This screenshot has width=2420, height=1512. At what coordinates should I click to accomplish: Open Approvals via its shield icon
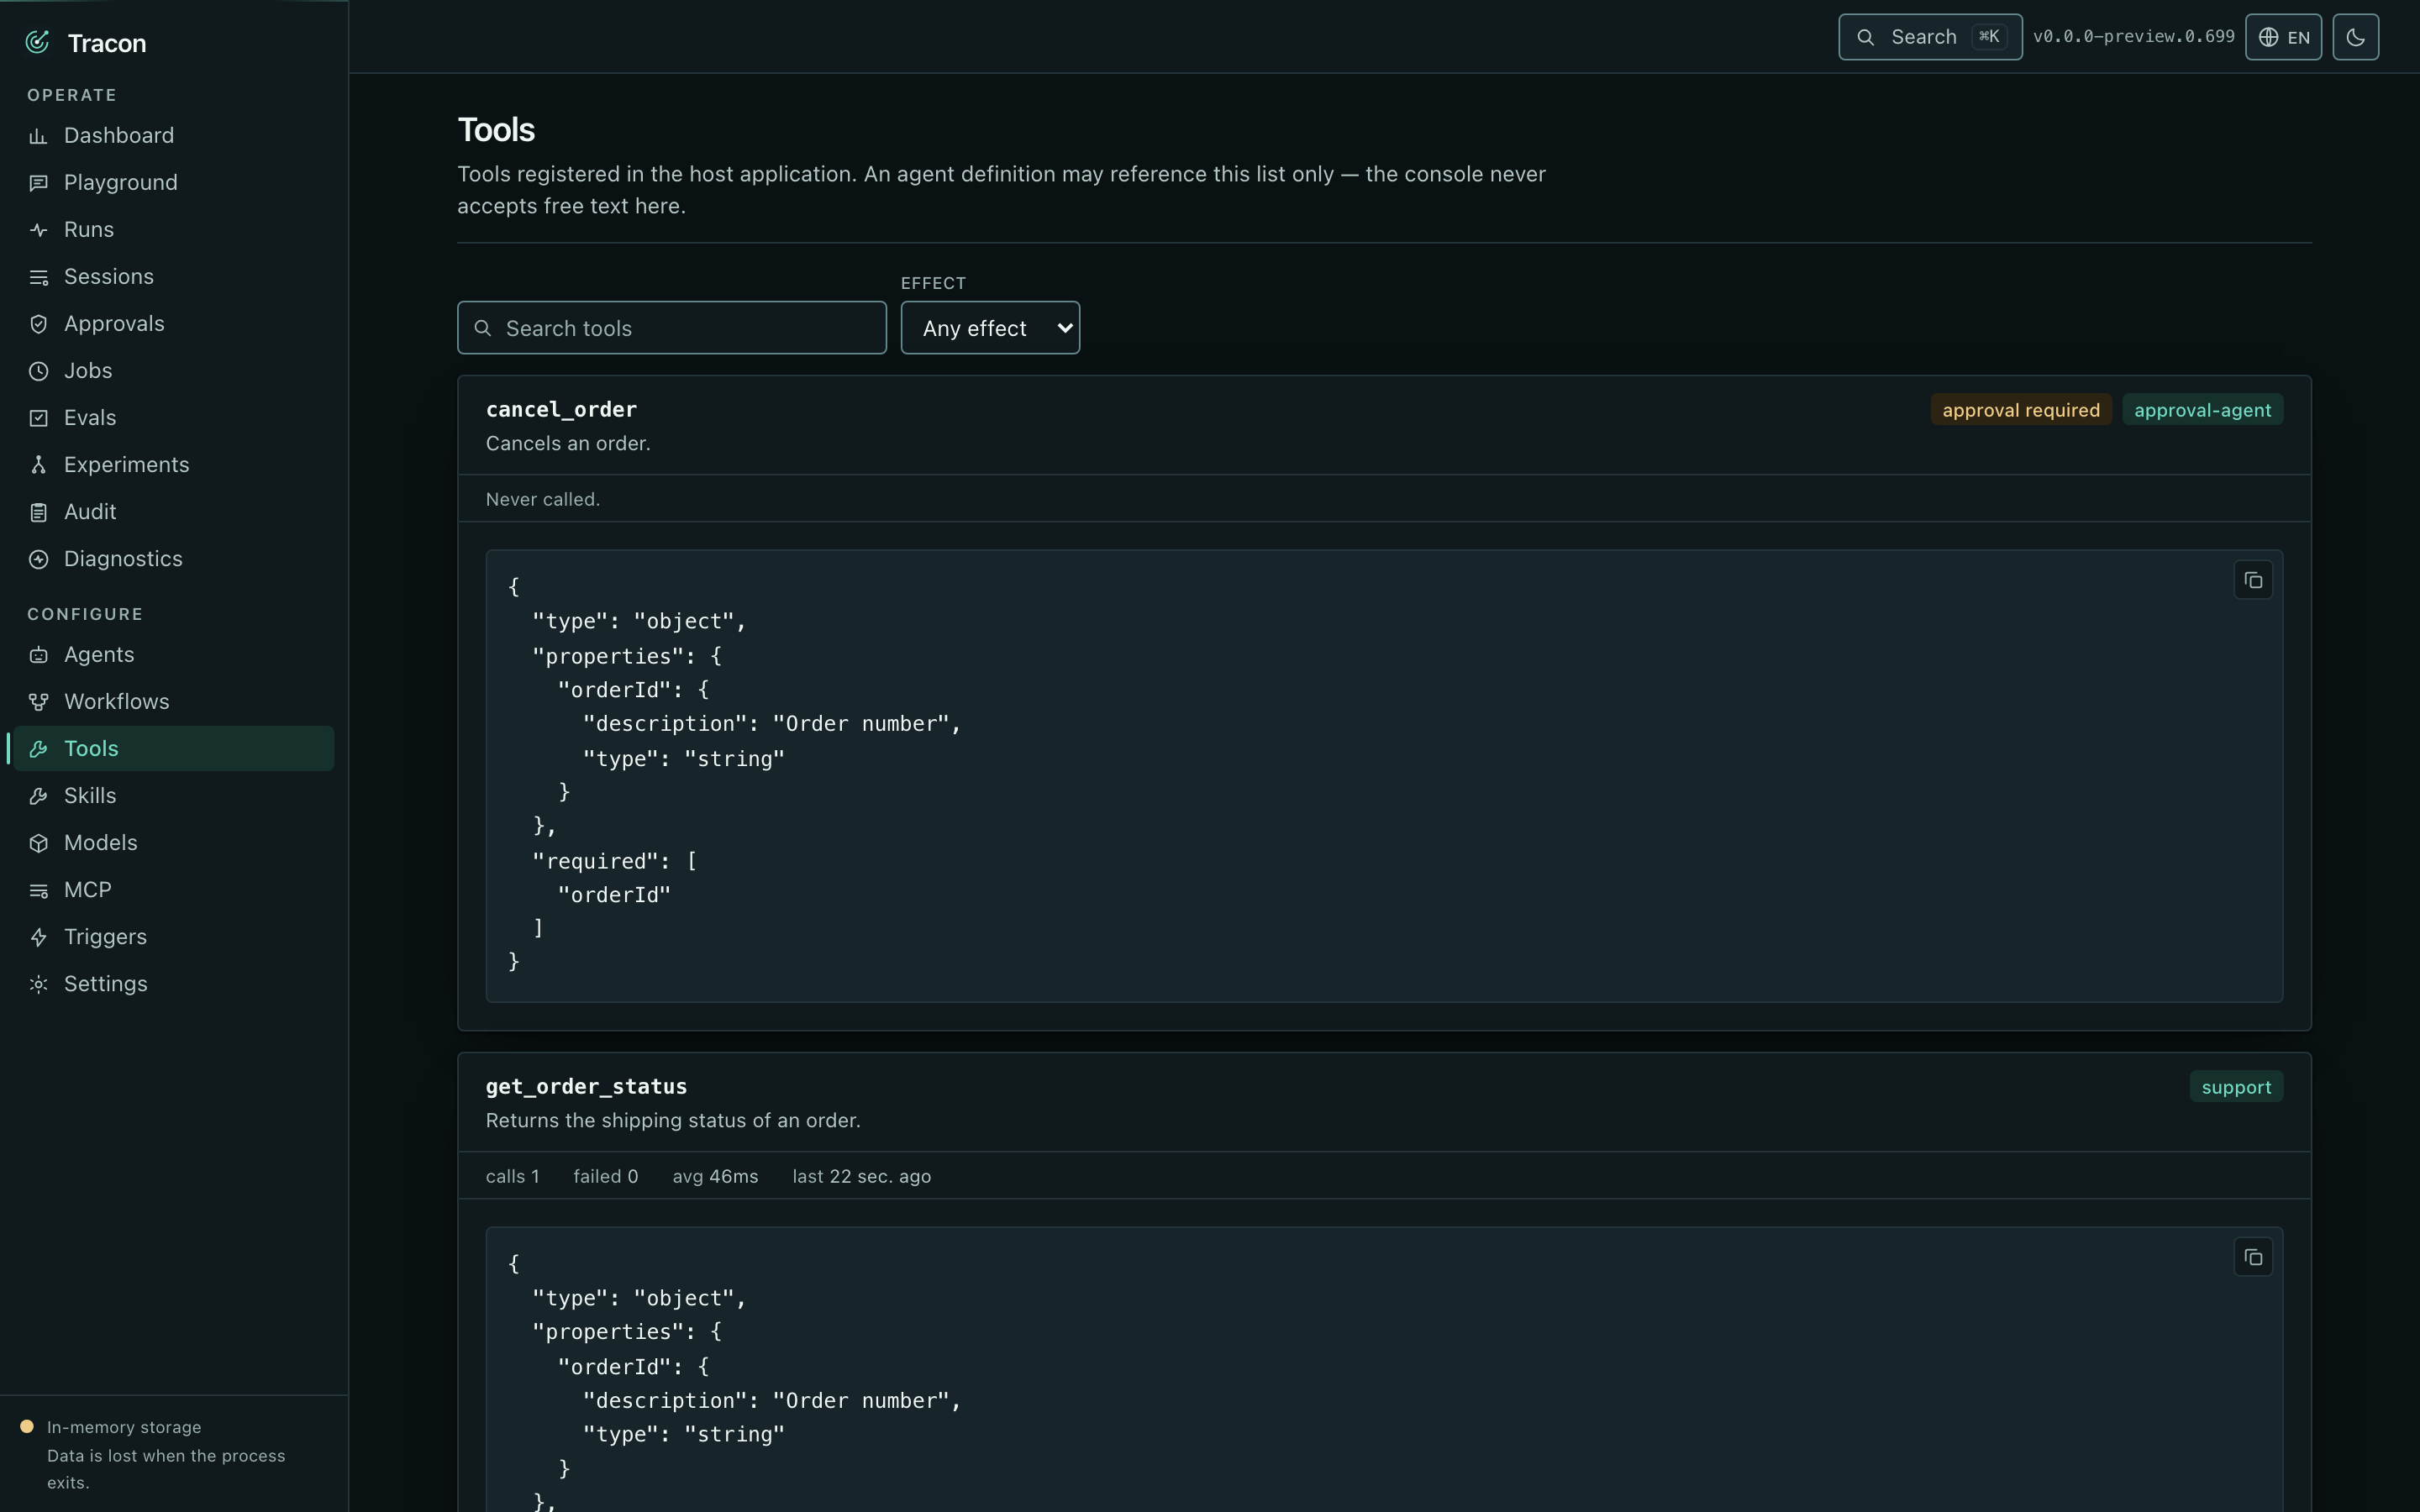38,324
